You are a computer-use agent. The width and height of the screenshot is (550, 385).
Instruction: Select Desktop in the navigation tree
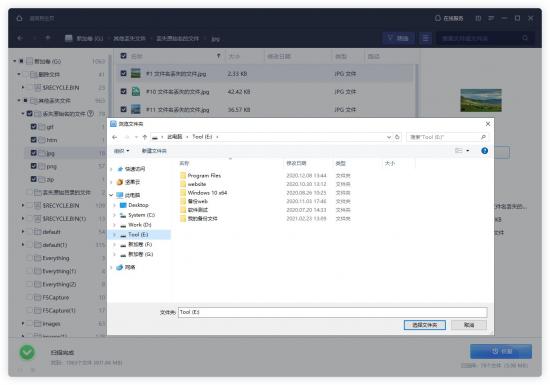(138, 205)
